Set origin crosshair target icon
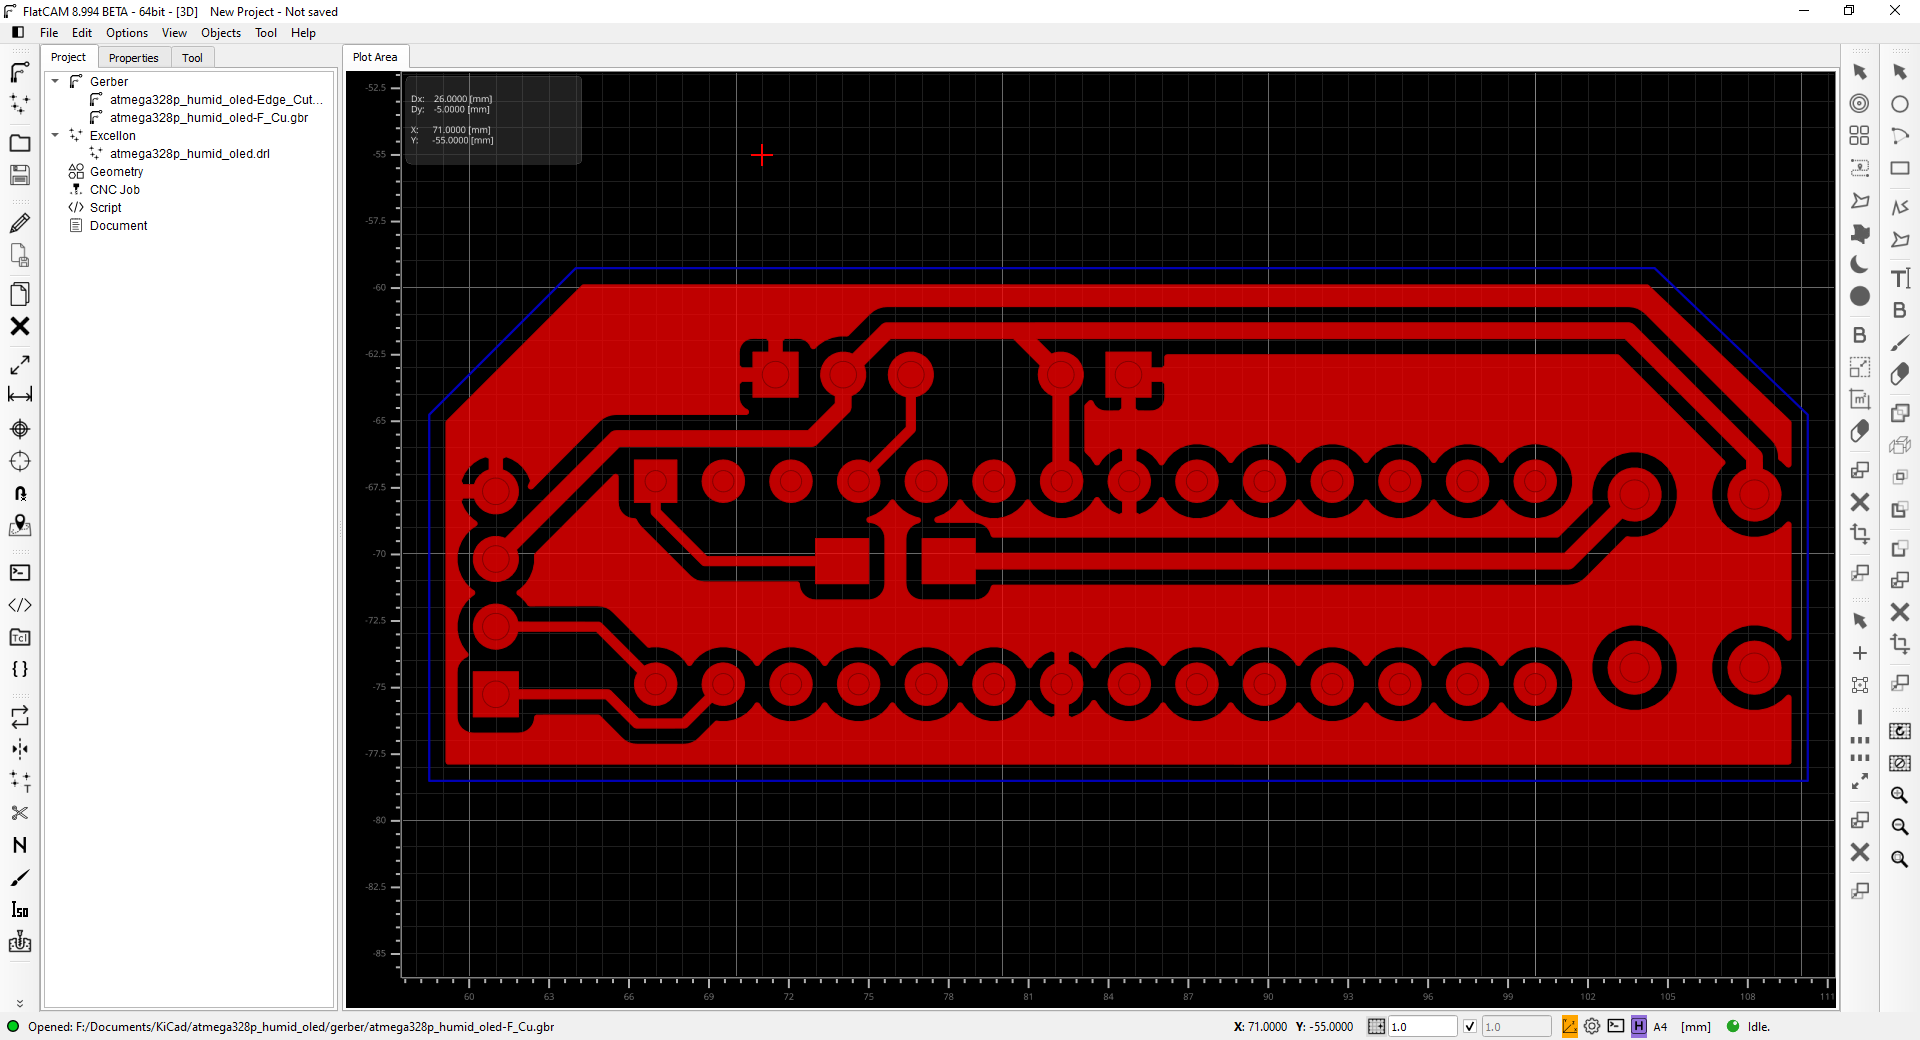 tap(20, 429)
